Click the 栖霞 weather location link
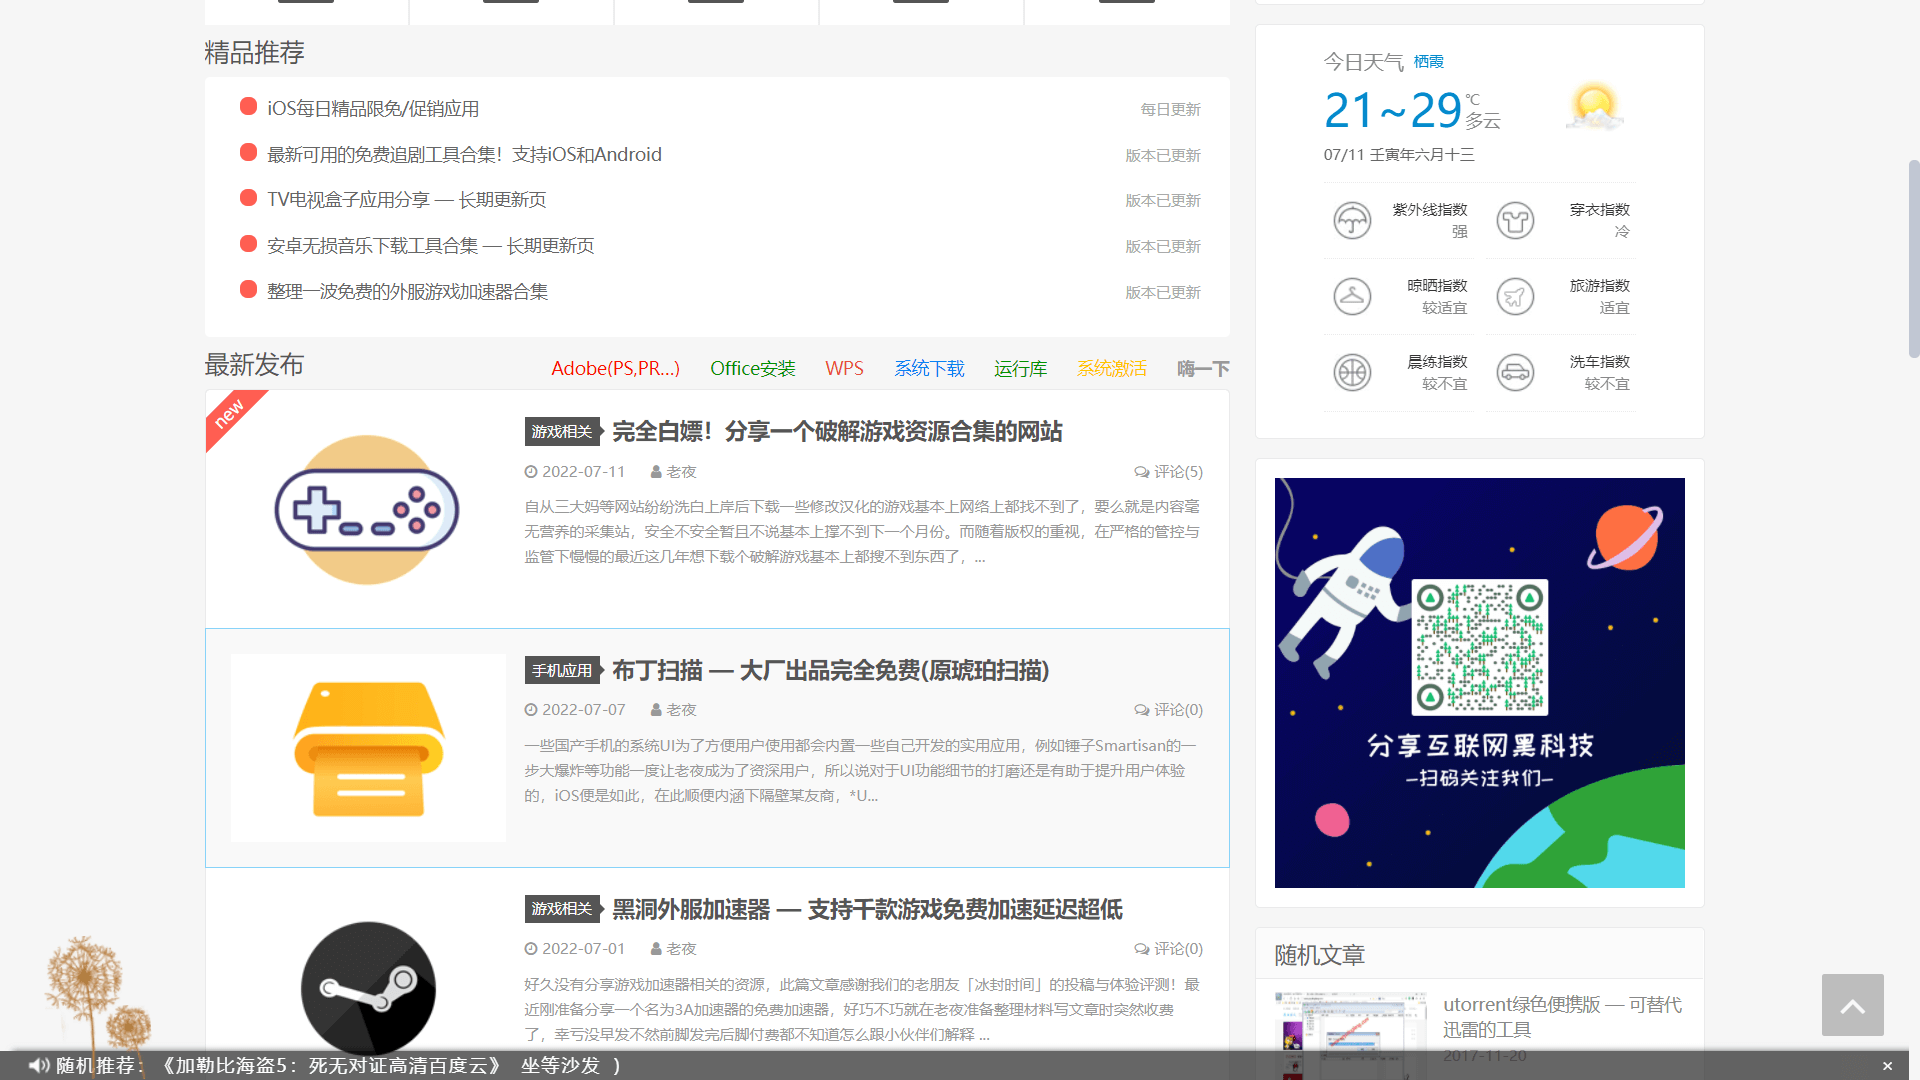This screenshot has height=1080, width=1920. tap(1428, 62)
